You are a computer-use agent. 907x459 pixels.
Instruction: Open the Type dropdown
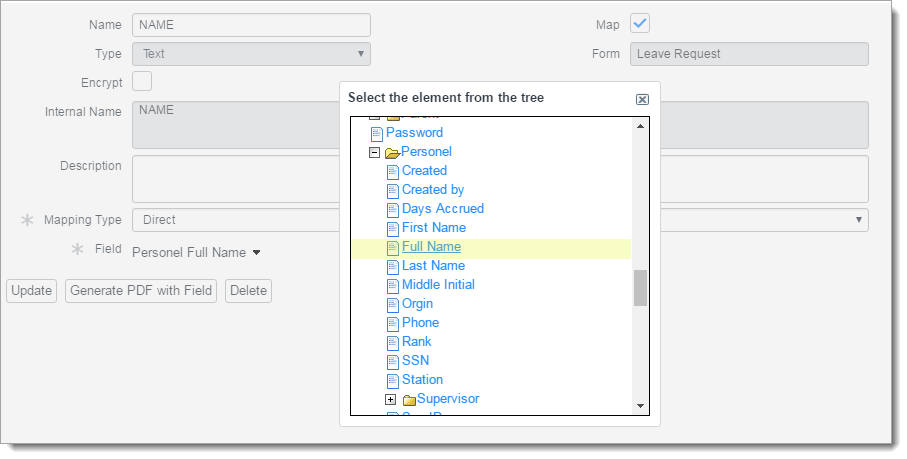pos(251,54)
